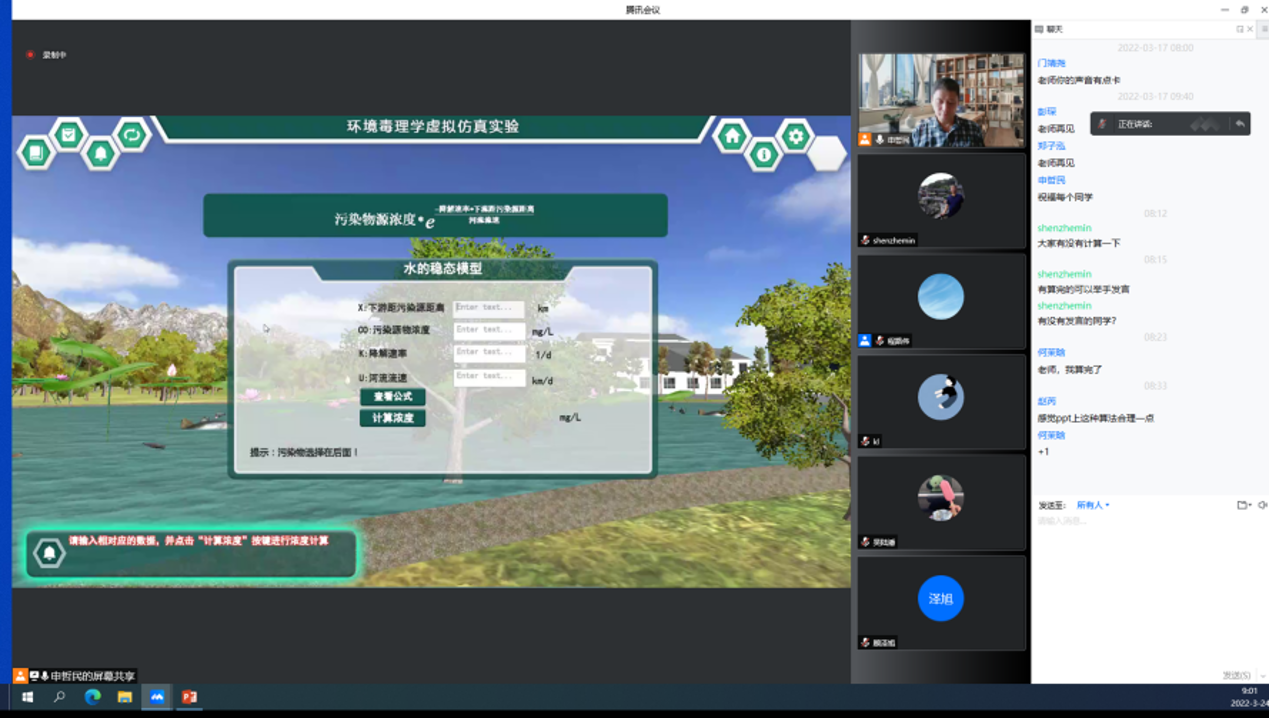Open the settings gear hexagon
The image size is (1274, 721).
(796, 136)
